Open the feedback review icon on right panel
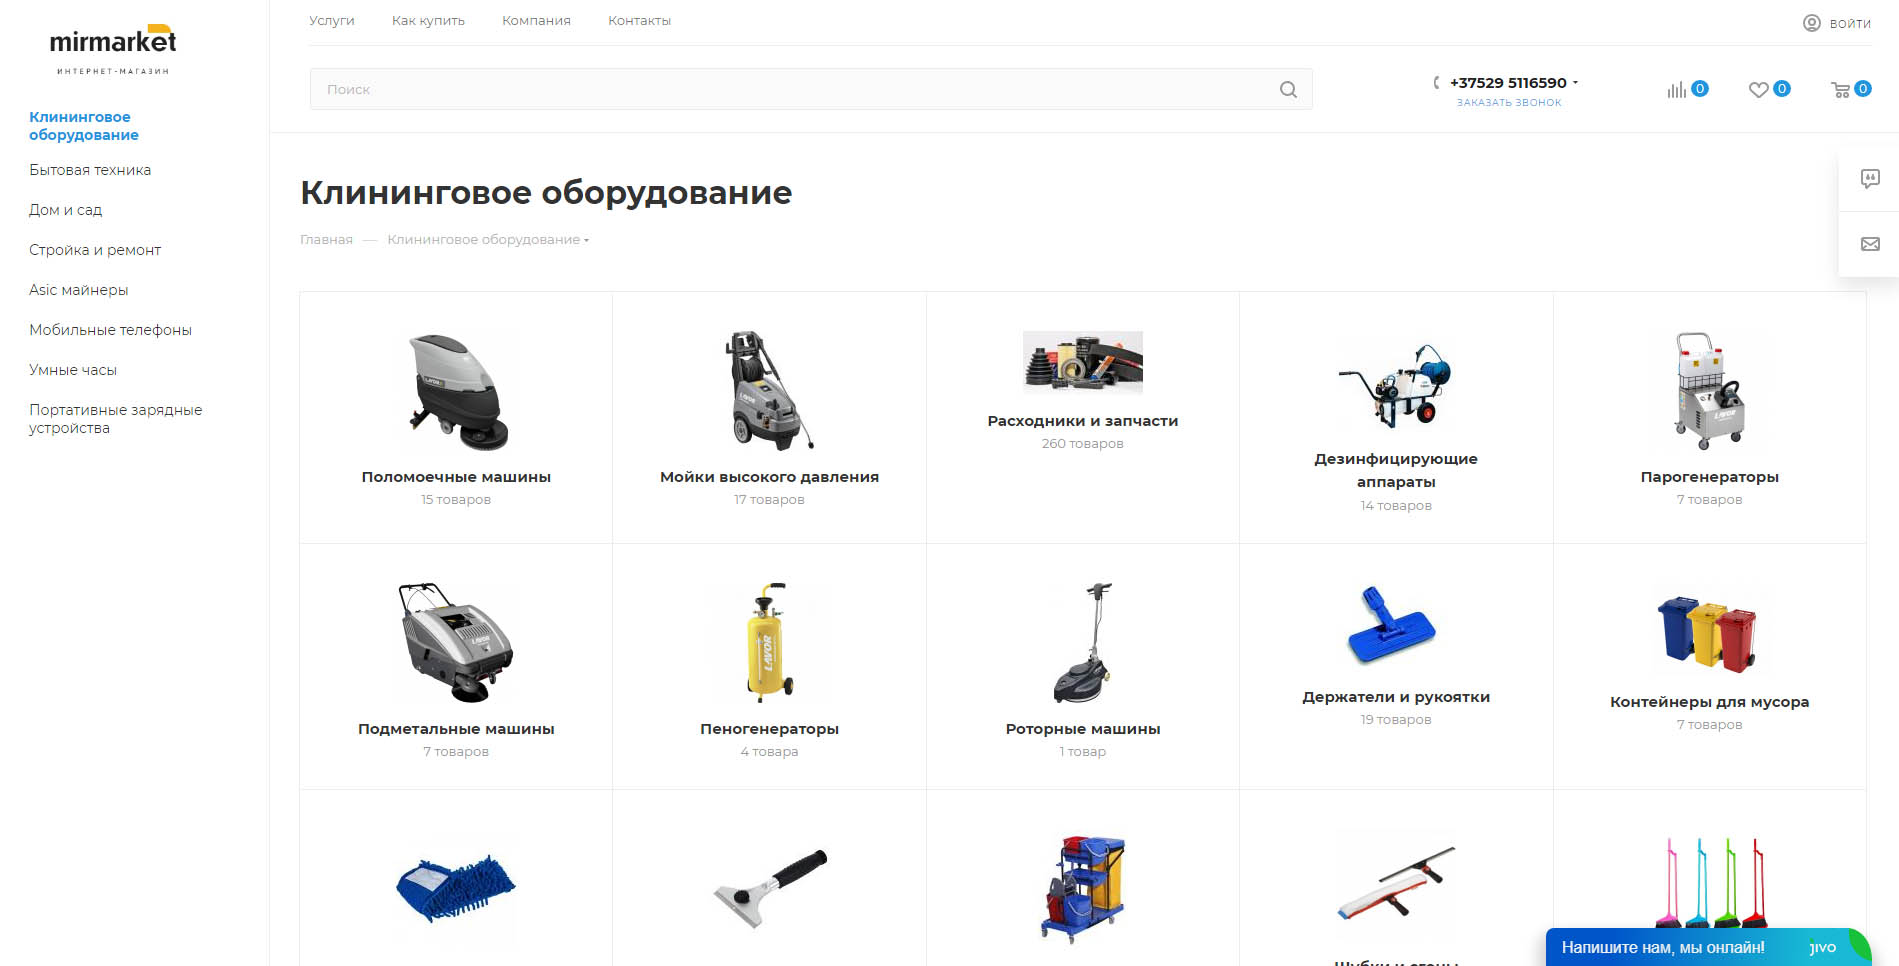The height and width of the screenshot is (966, 1899). (1870, 179)
